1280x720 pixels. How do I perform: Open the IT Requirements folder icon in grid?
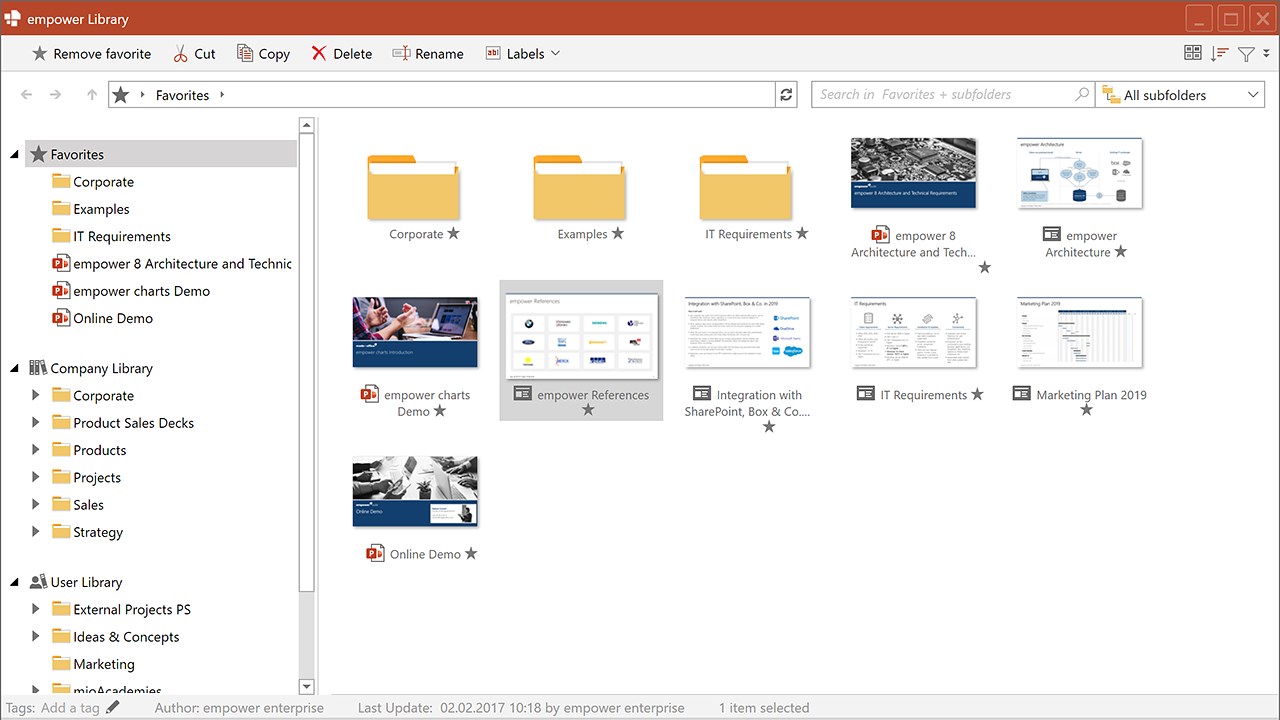click(x=745, y=186)
